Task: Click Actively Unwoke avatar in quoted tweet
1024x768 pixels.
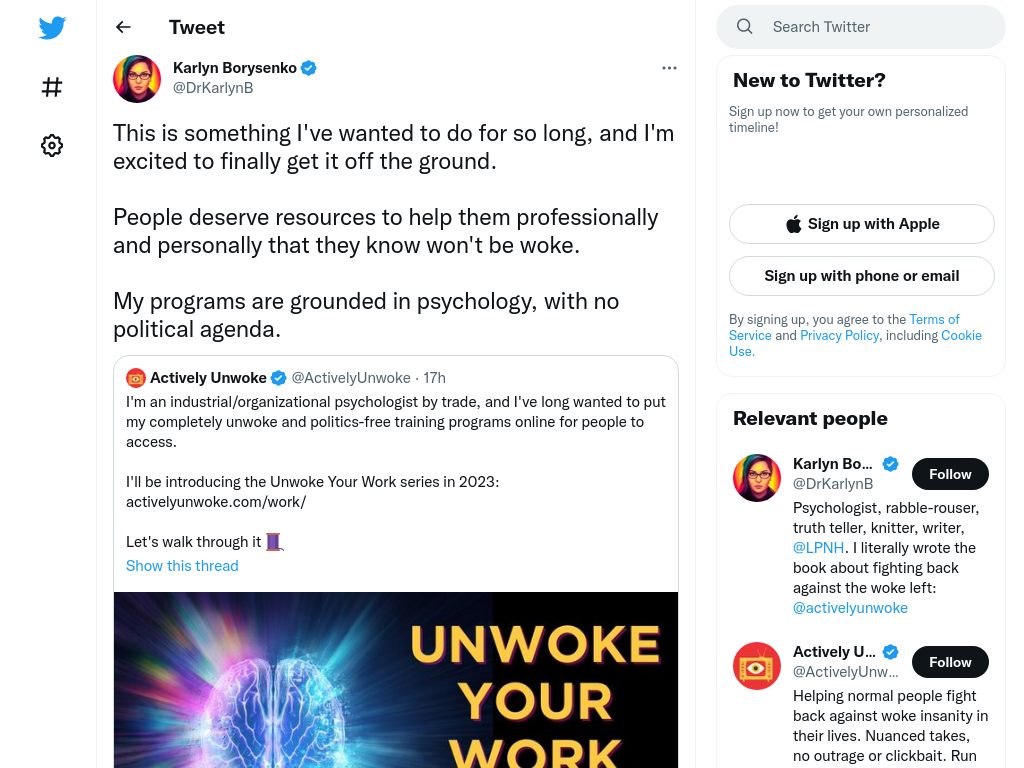Action: pyautogui.click(x=135, y=378)
